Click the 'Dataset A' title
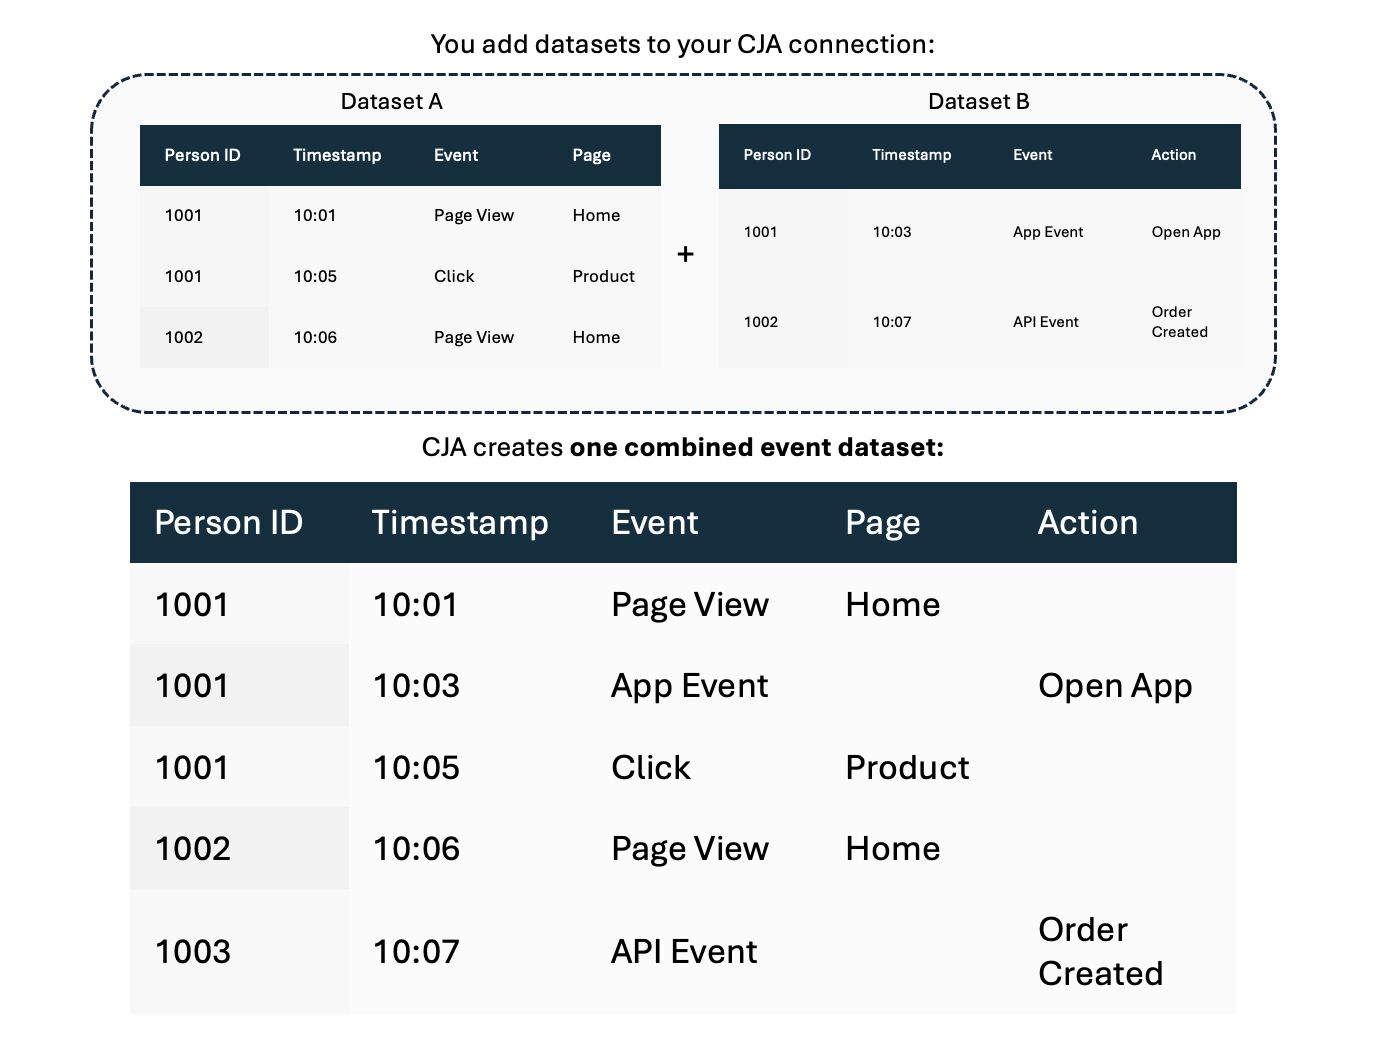 (391, 101)
